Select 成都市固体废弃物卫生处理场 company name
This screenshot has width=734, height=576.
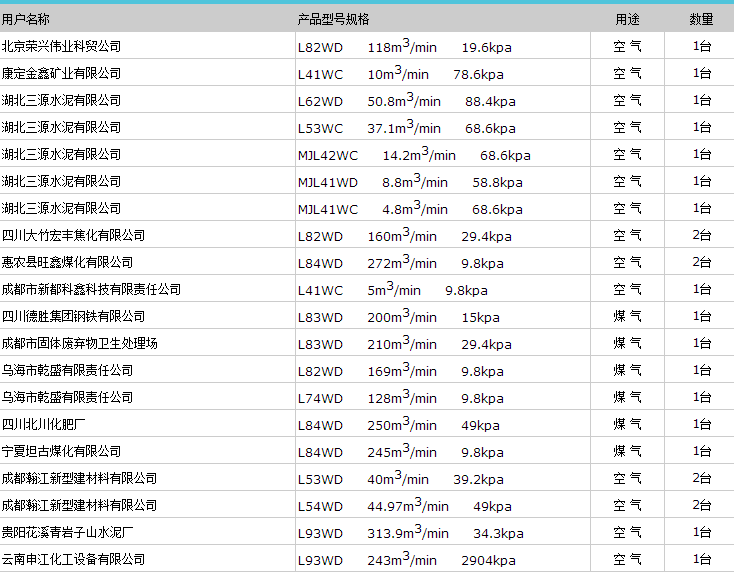tap(80, 343)
